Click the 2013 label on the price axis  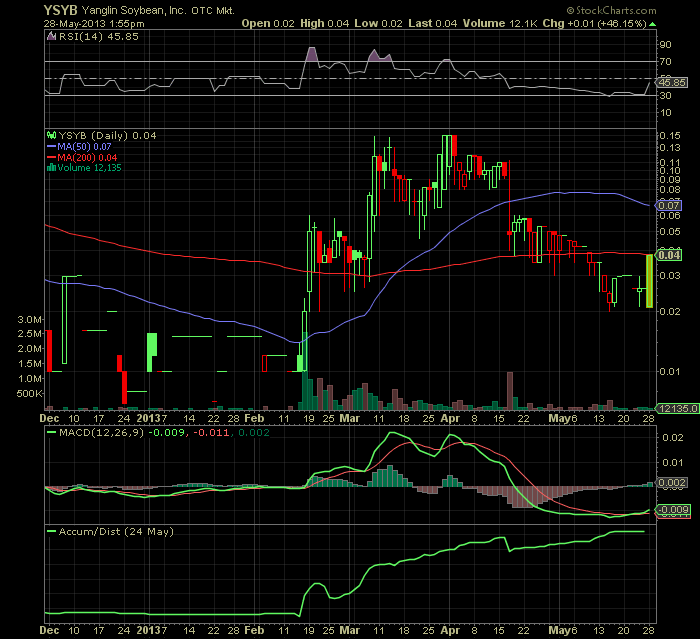tap(149, 418)
